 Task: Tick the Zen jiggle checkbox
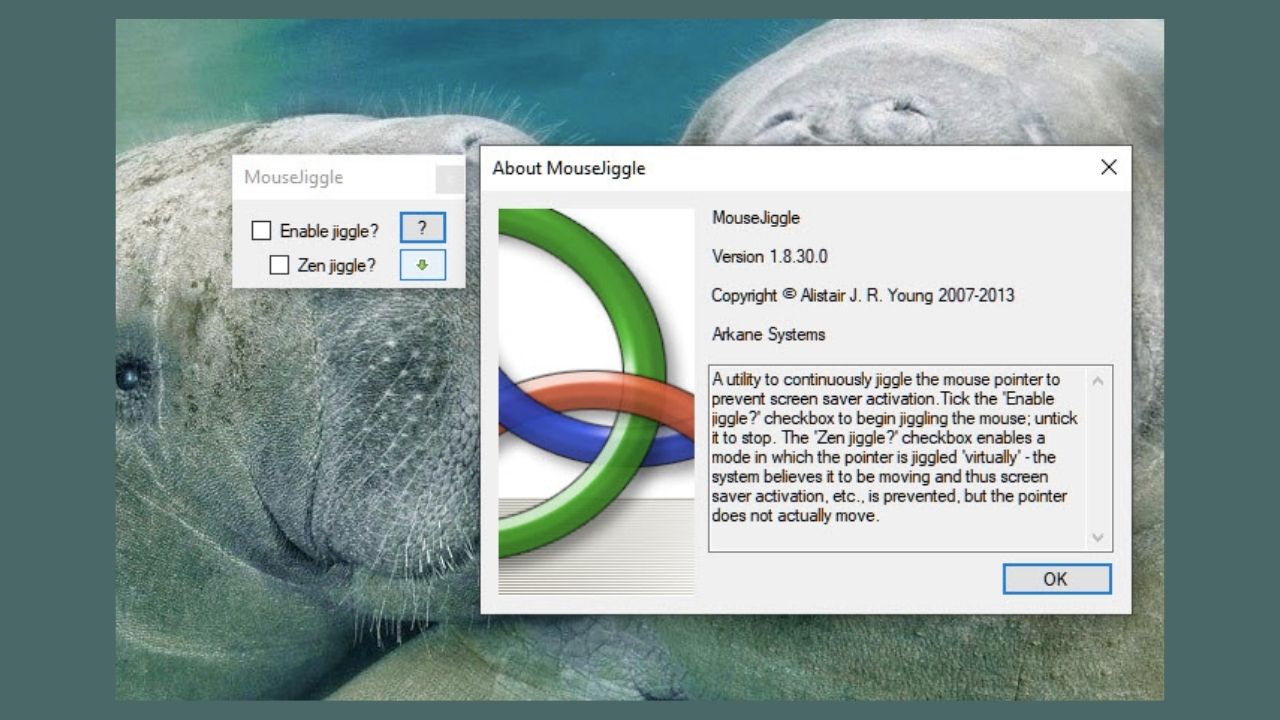(280, 265)
